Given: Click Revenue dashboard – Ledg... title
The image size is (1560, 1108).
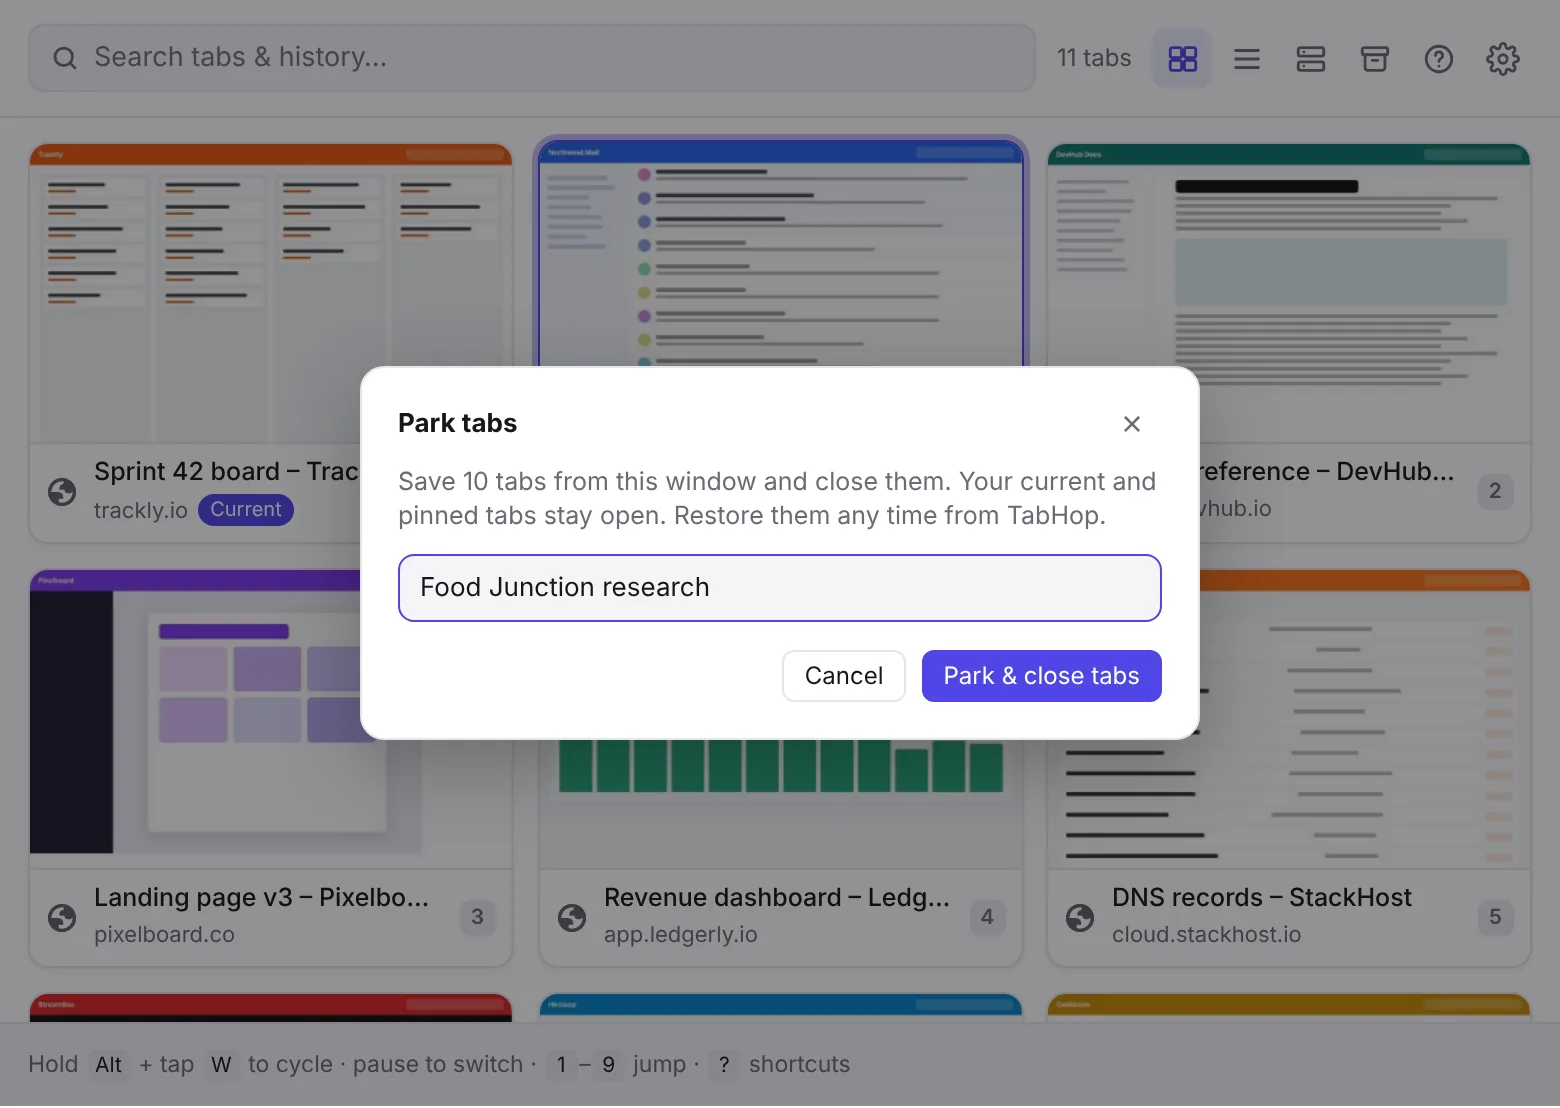Looking at the screenshot, I should 776,898.
